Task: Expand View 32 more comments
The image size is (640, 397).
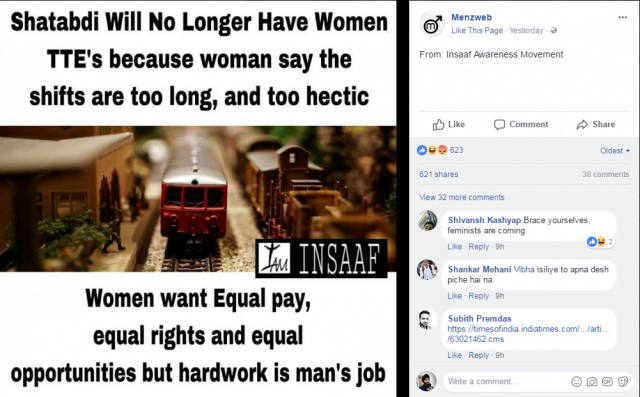Action: (461, 197)
